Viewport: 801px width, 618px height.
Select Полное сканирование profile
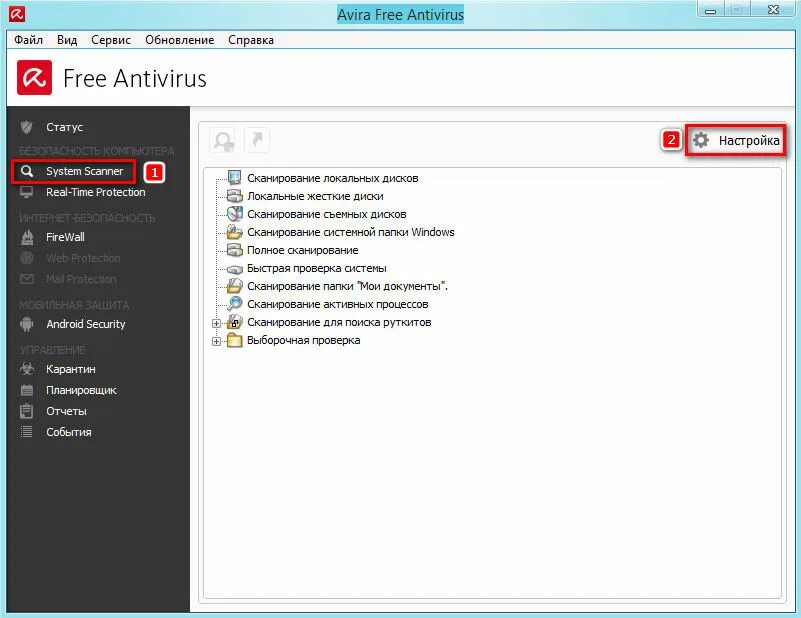click(x=302, y=250)
